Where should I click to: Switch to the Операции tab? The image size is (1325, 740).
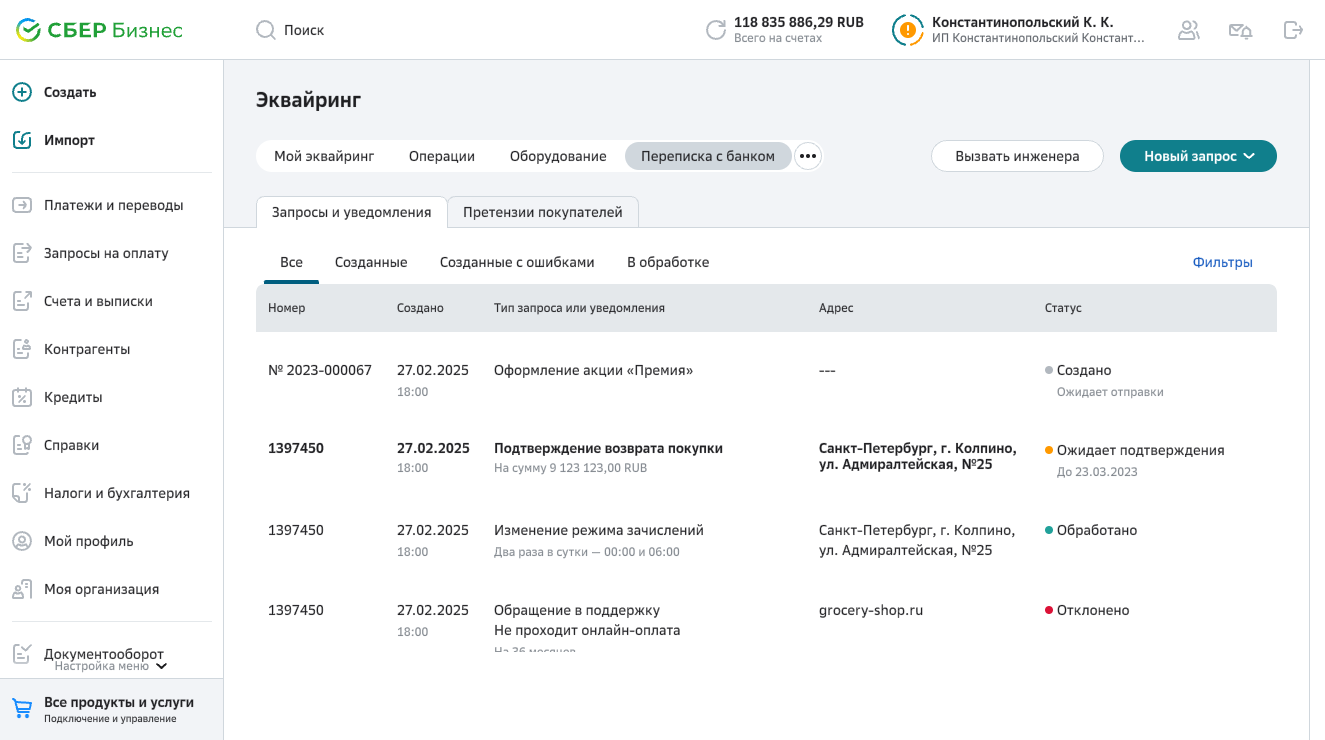point(441,156)
